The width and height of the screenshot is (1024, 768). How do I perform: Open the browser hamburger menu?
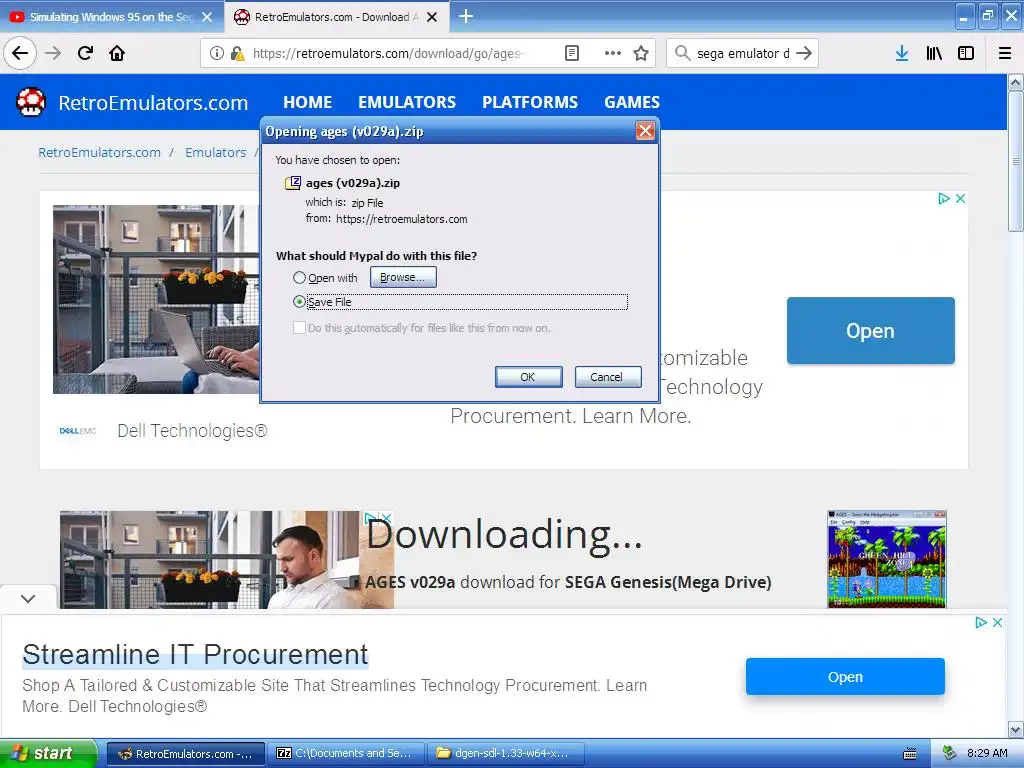click(1005, 53)
